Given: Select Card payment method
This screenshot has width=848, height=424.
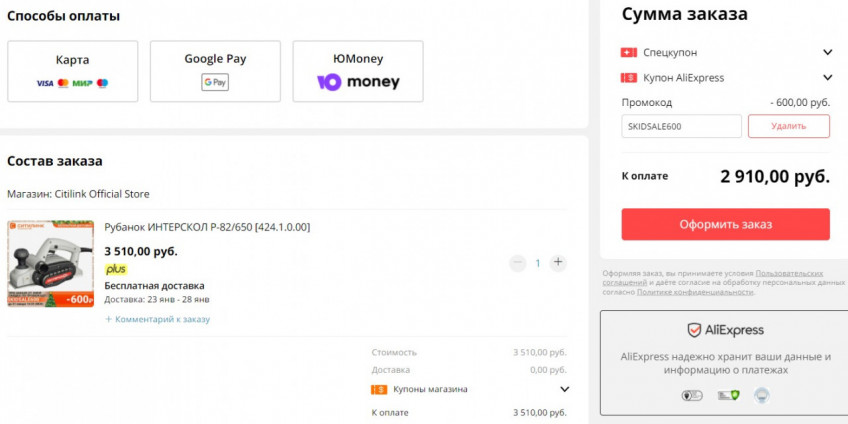Looking at the screenshot, I should (72, 71).
